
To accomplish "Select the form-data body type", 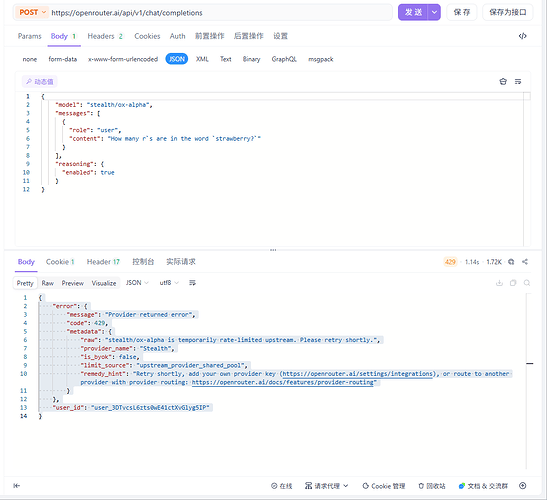I will (x=62, y=59).
